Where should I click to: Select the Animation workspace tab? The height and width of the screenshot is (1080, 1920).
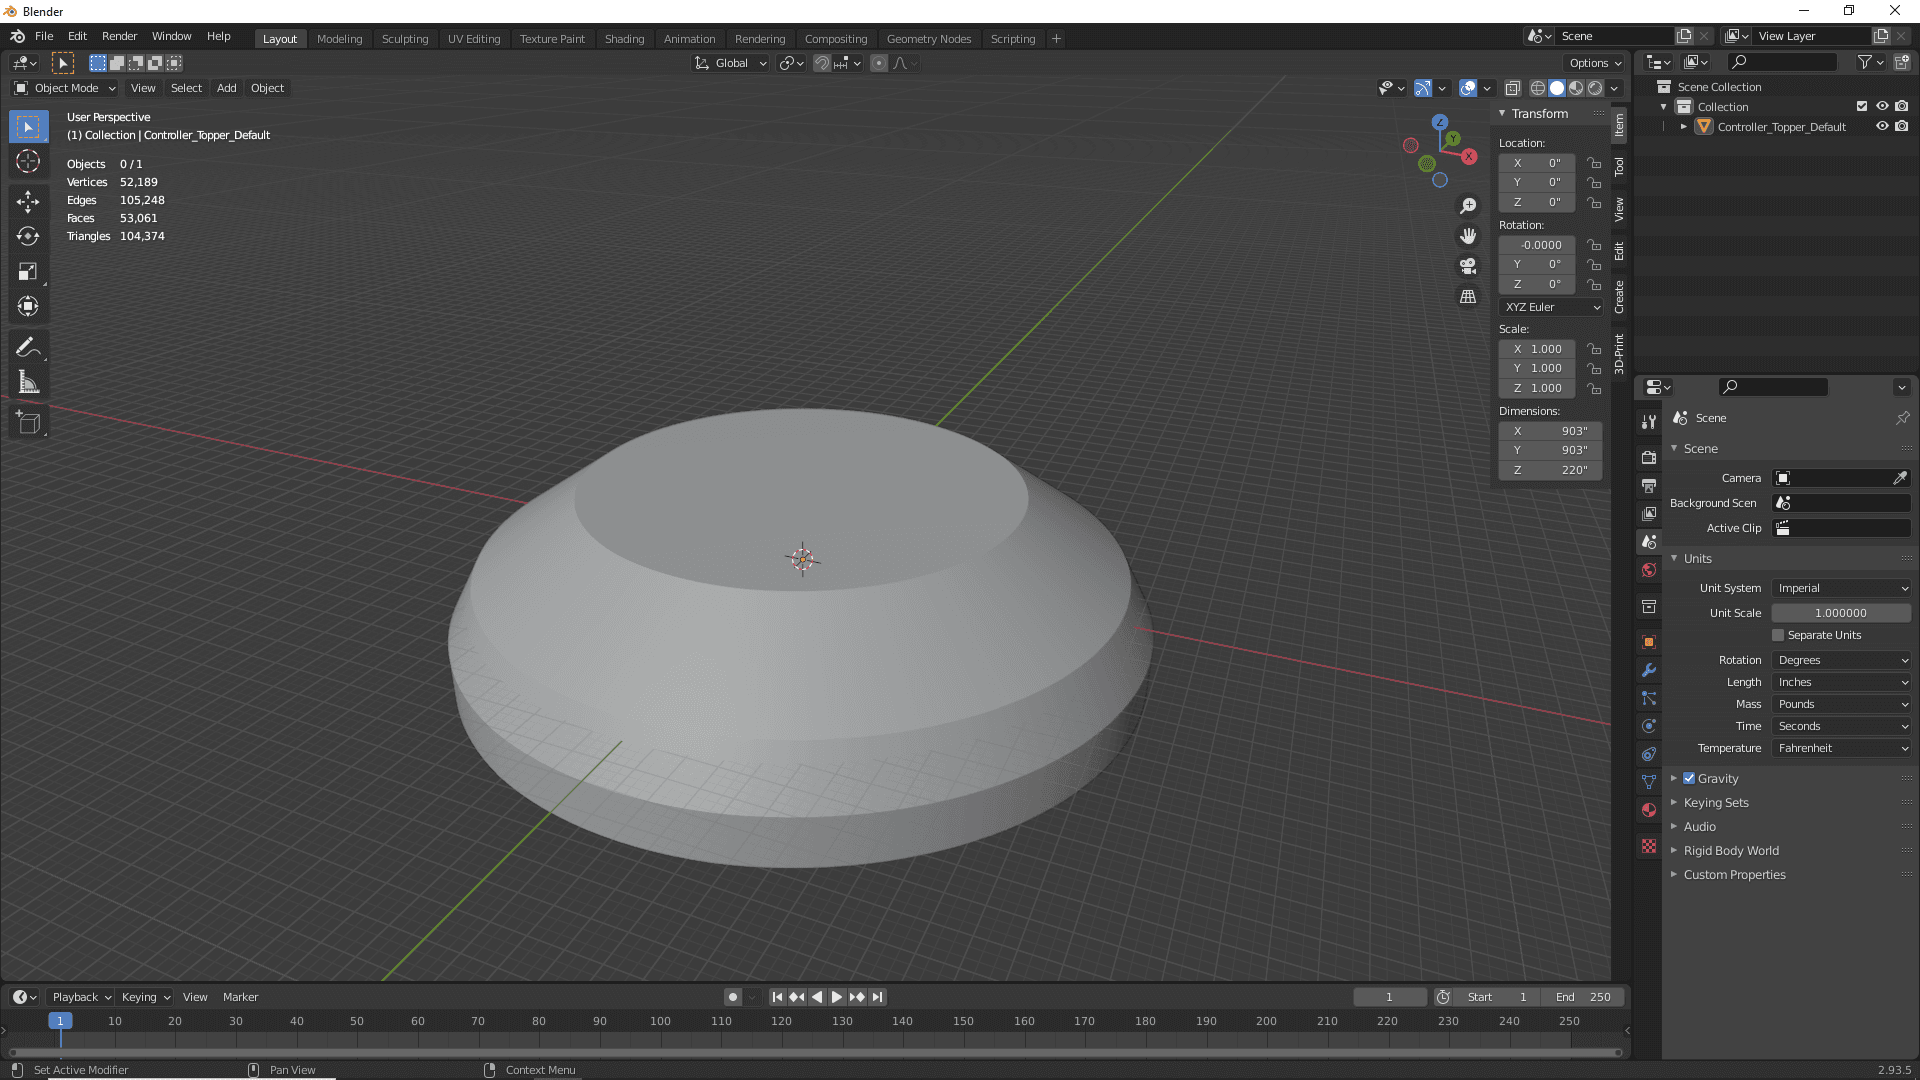tap(688, 38)
